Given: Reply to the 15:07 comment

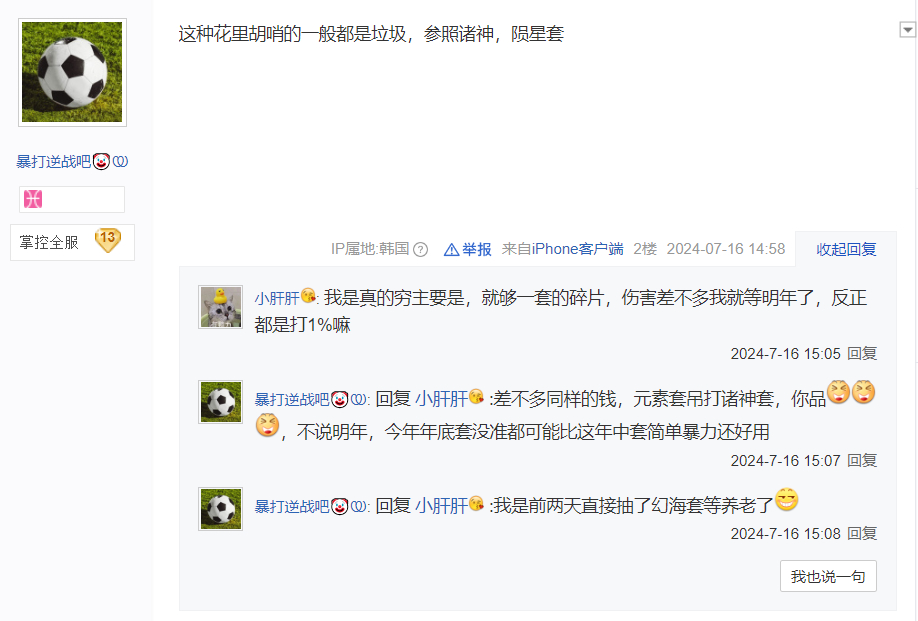Looking at the screenshot, I should 862,461.
